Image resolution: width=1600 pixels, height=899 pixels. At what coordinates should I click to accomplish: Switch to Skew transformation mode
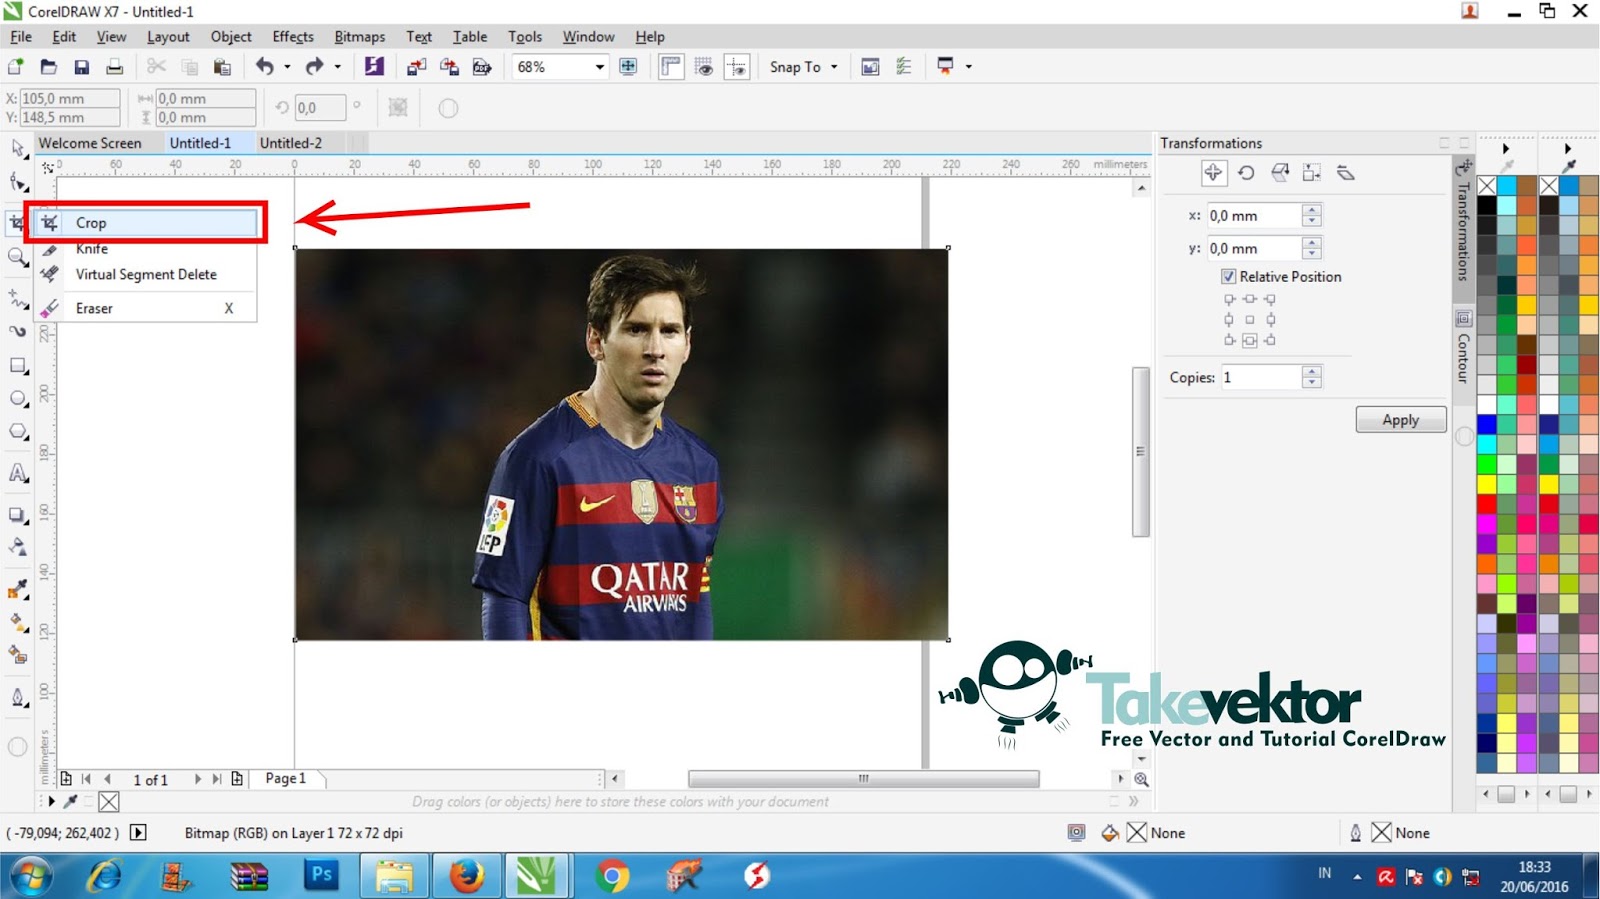1346,173
